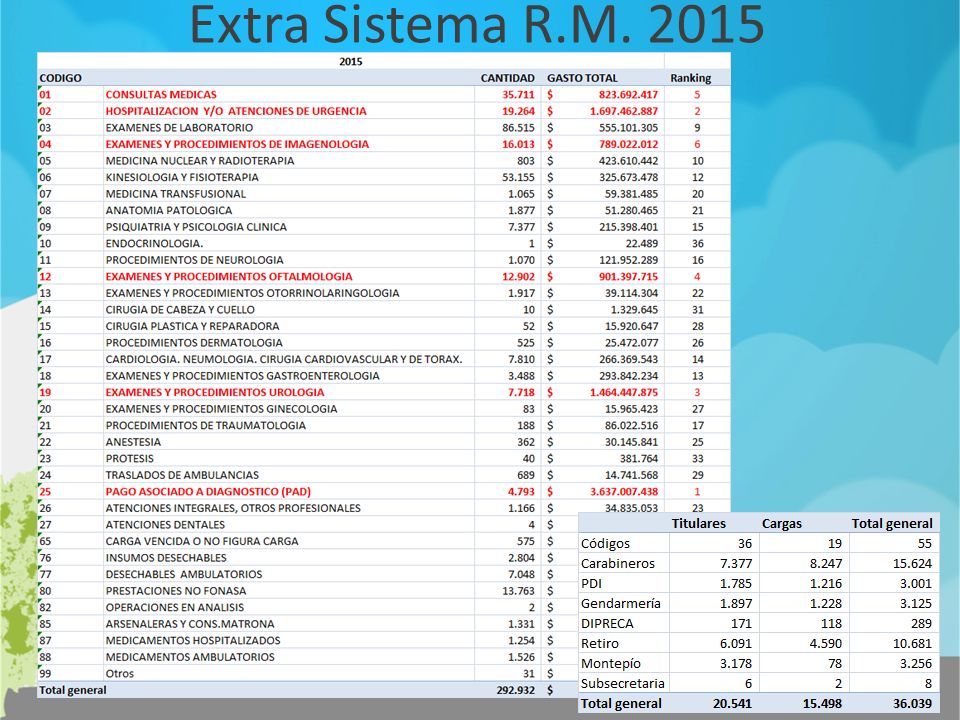
Task: Click "PSIQUIATRIA Y PSICOLOGIA CLINICA" label
Action: (x=196, y=227)
